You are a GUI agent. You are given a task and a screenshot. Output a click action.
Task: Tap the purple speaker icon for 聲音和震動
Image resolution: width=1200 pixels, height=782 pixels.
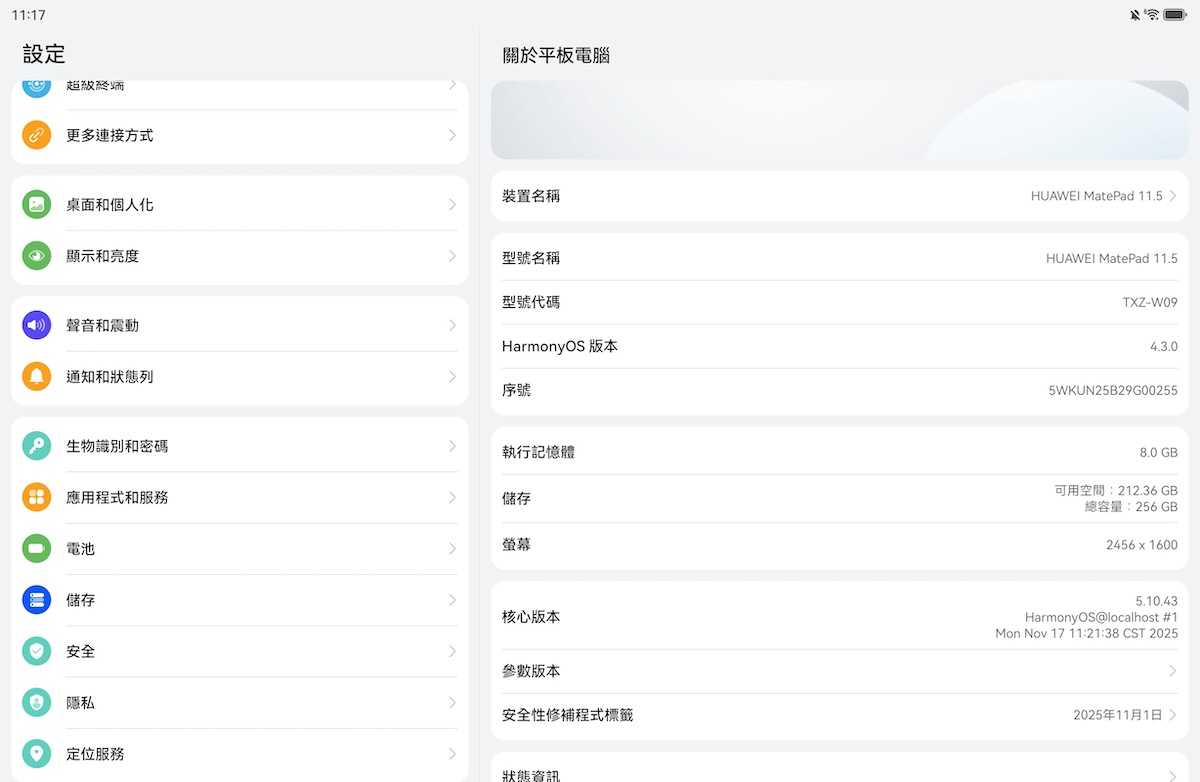pos(37,325)
